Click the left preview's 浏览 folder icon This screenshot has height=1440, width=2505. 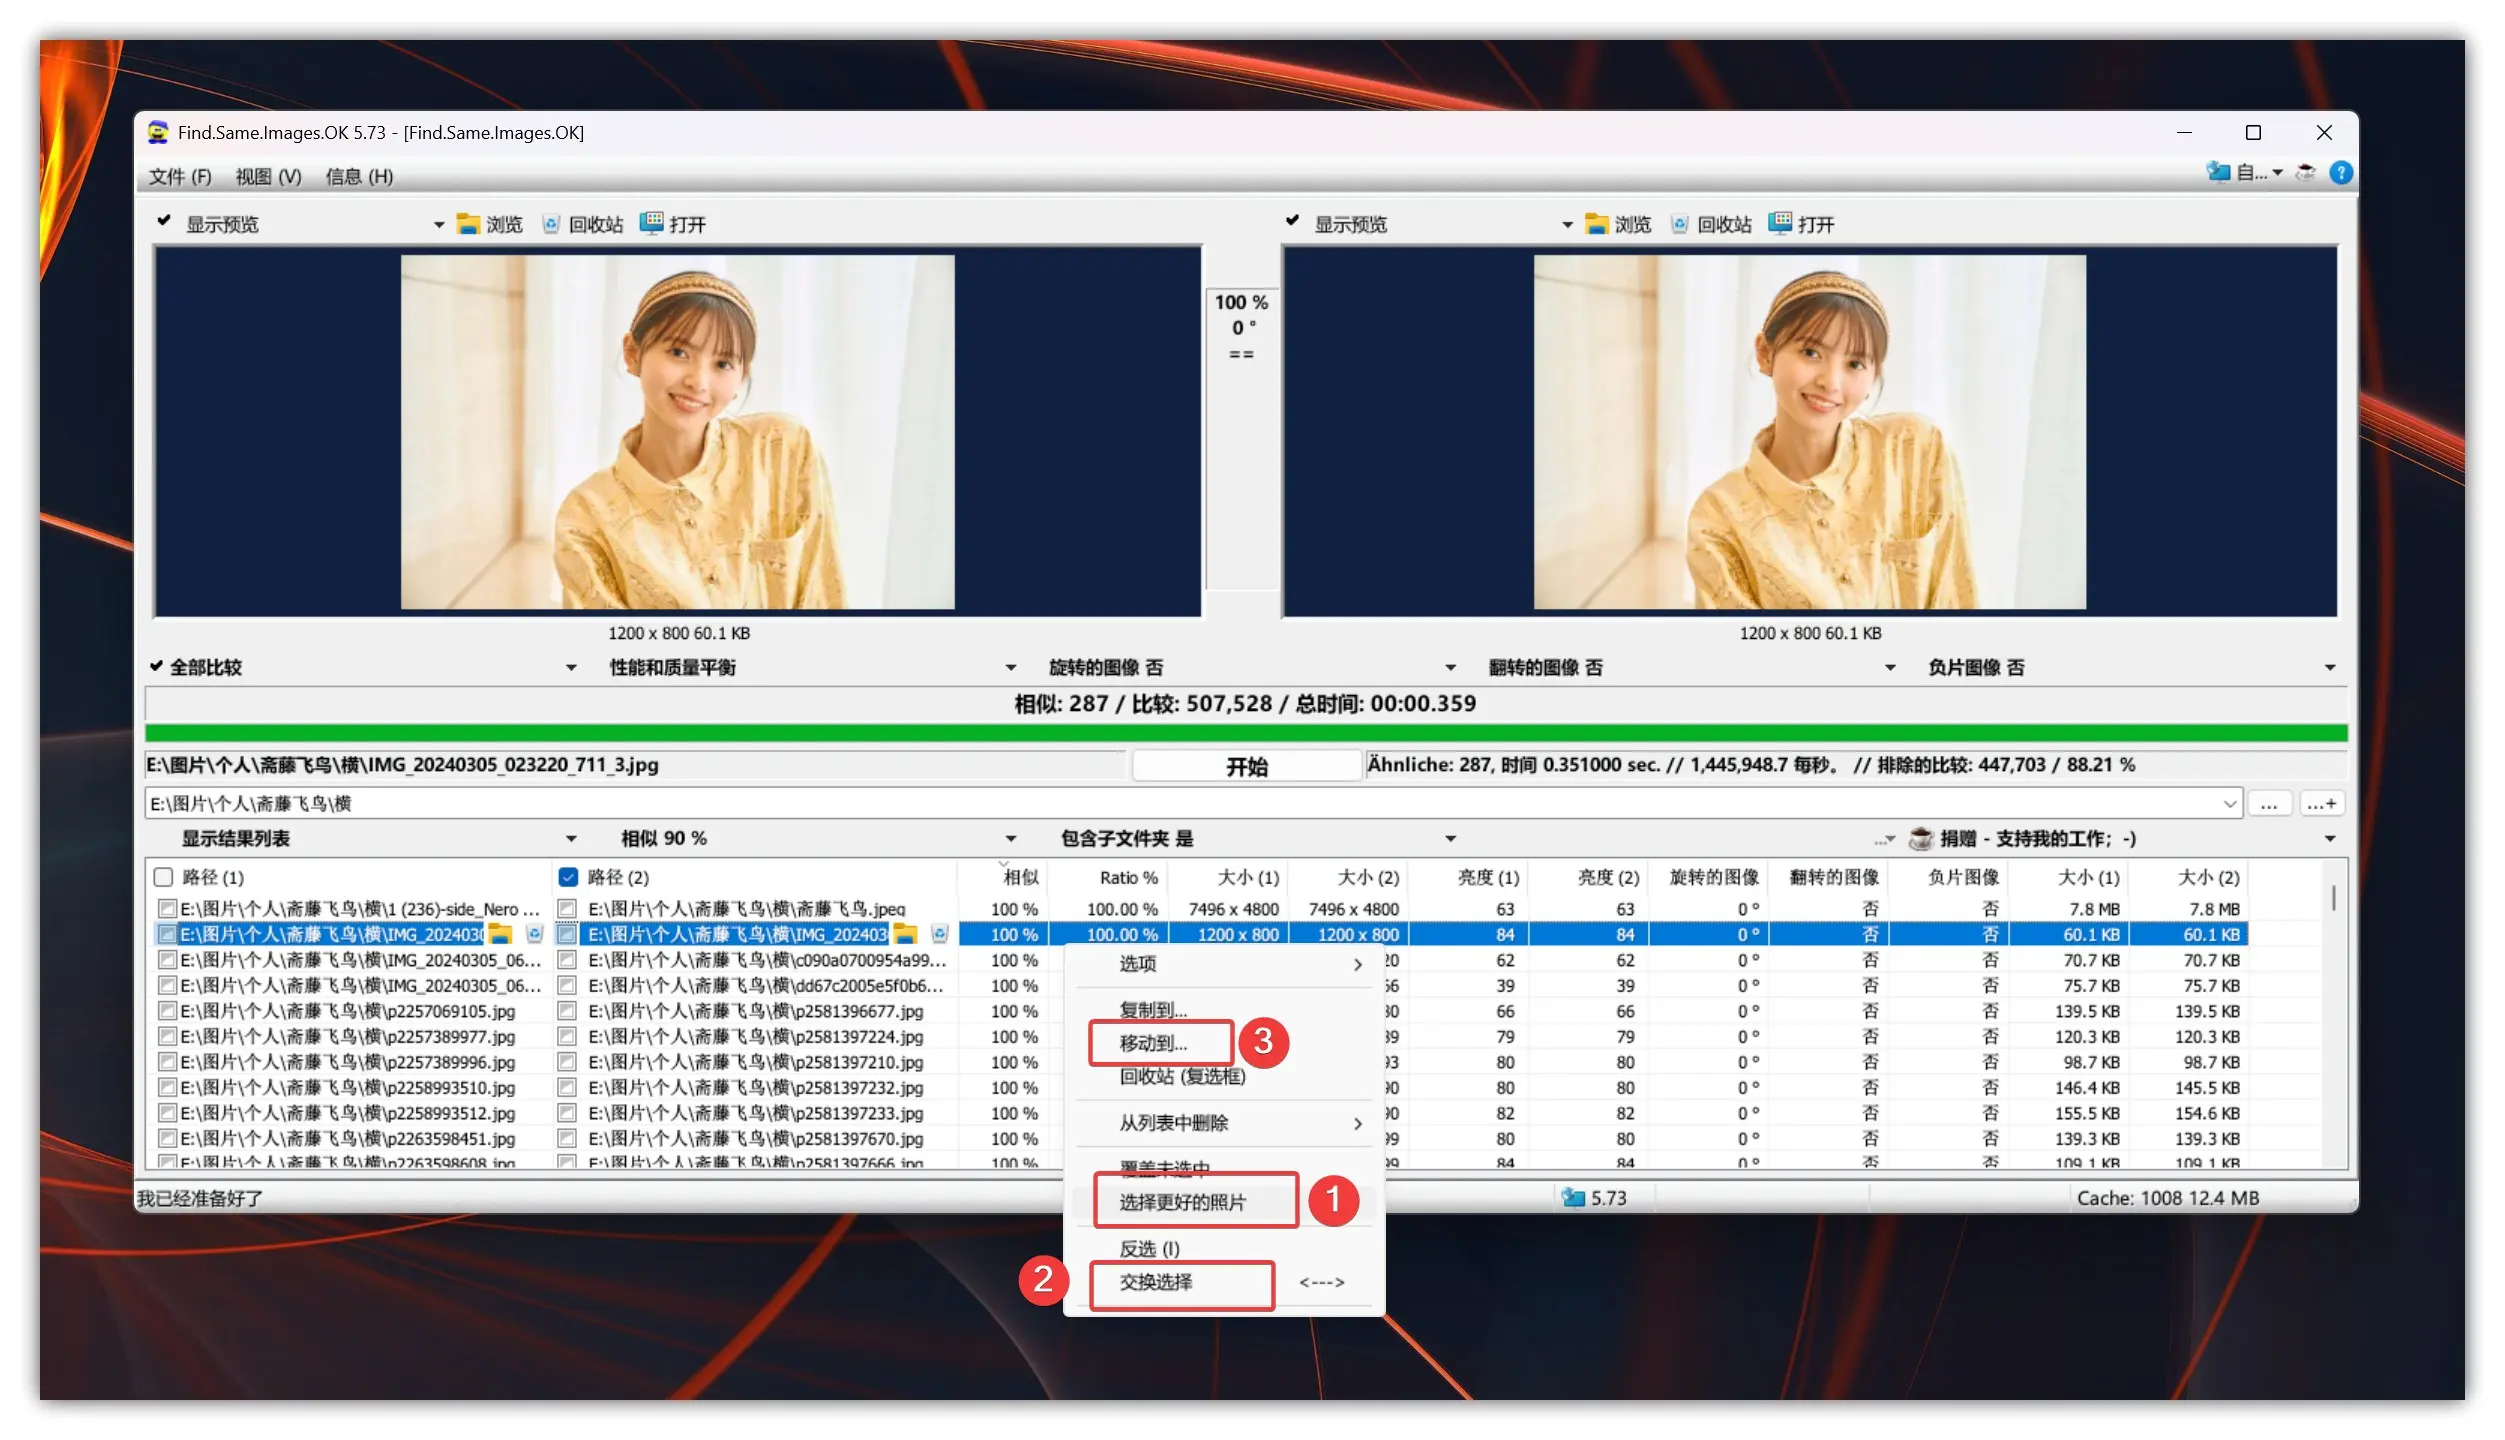[x=467, y=224]
